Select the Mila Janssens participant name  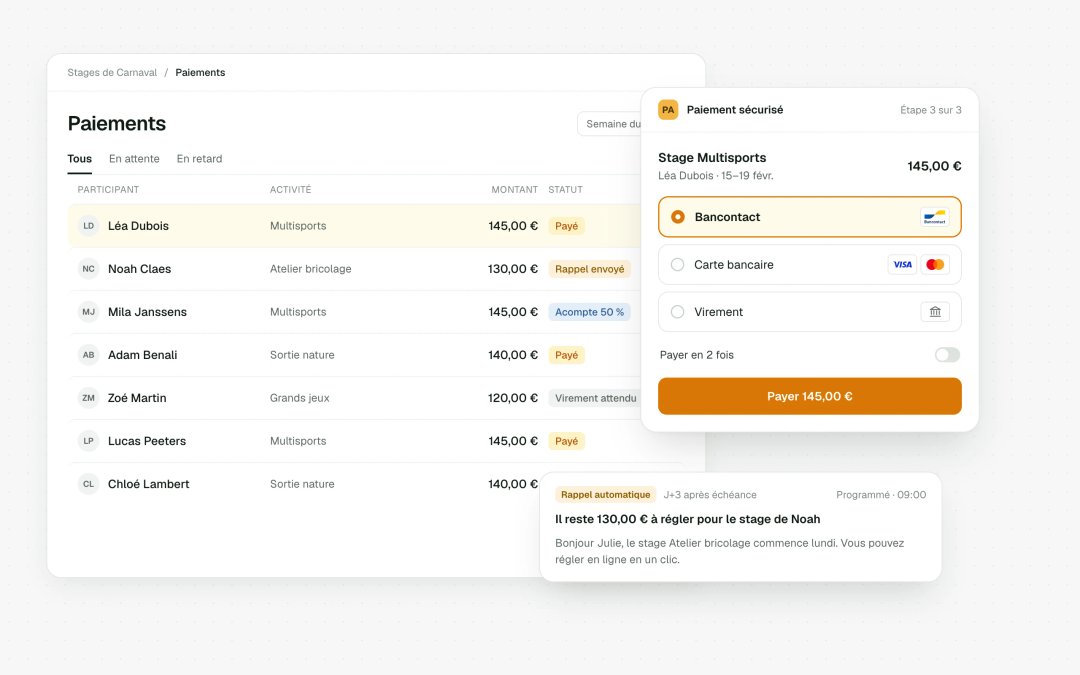pos(147,312)
